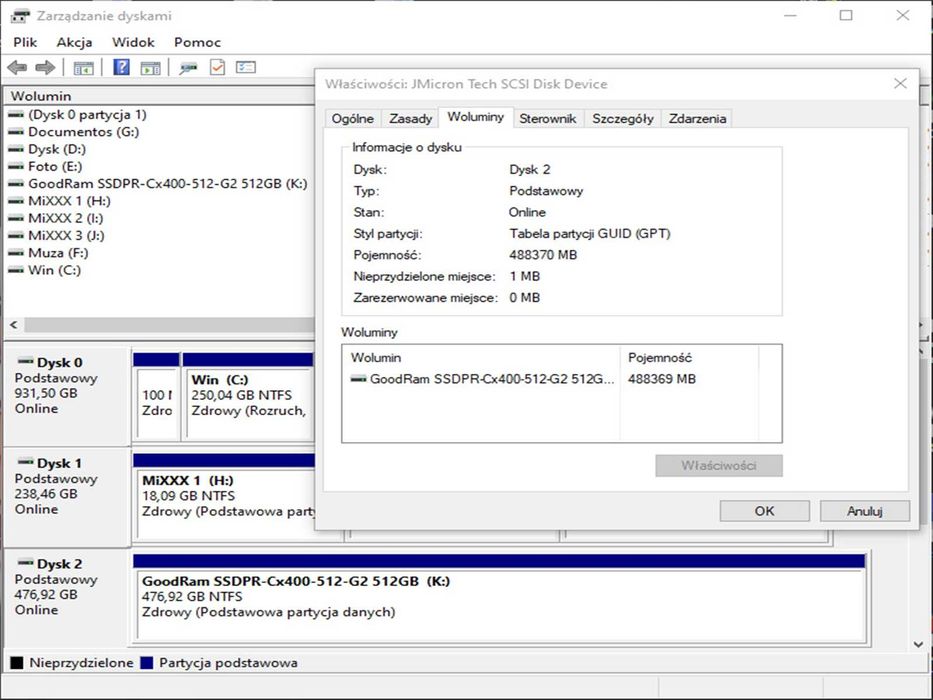Switch to the Sterownik tab
933x700 pixels.
click(x=547, y=118)
